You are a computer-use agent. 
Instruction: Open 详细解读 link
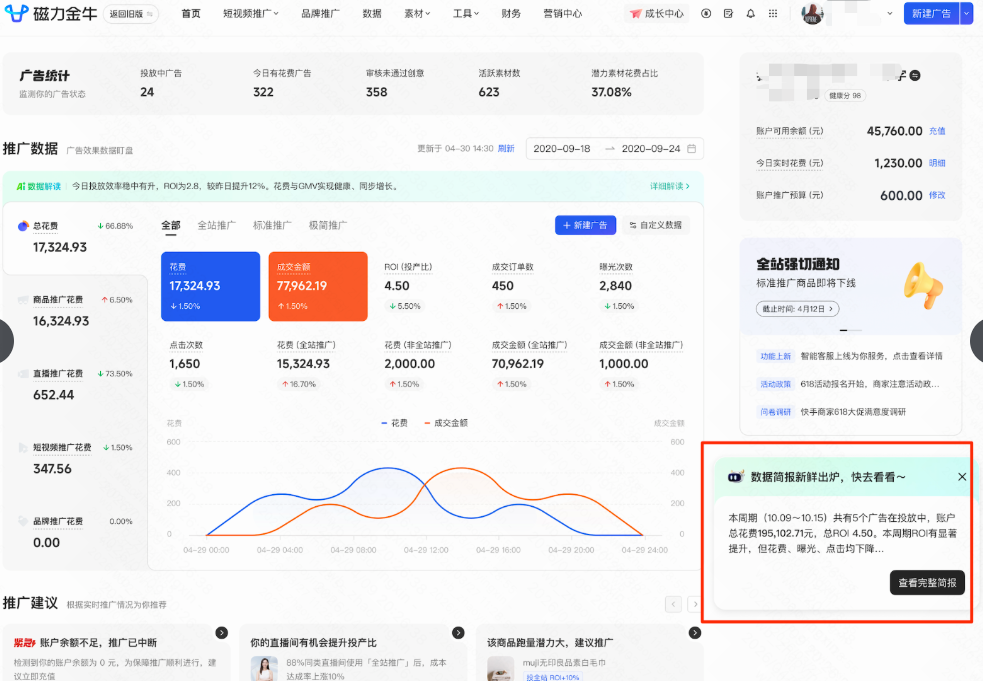point(670,186)
